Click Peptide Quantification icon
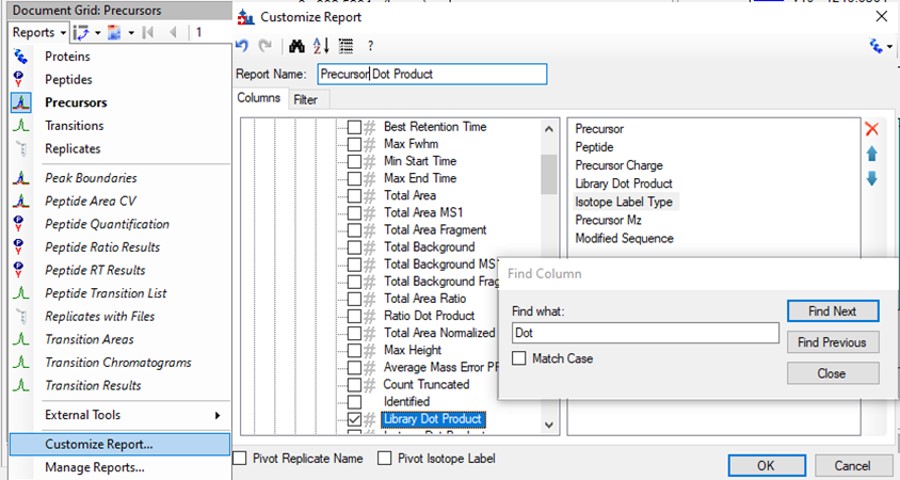 (19, 224)
